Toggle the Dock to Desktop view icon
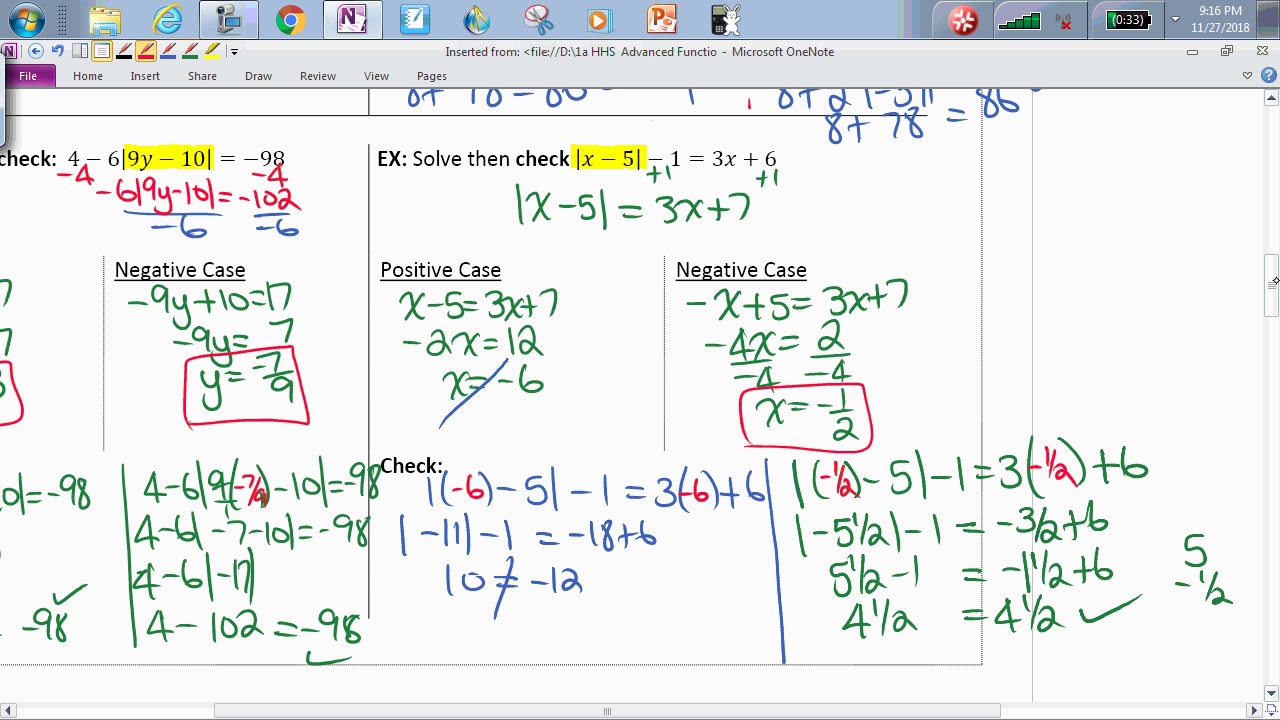This screenshot has height=720, width=1280. (80, 51)
